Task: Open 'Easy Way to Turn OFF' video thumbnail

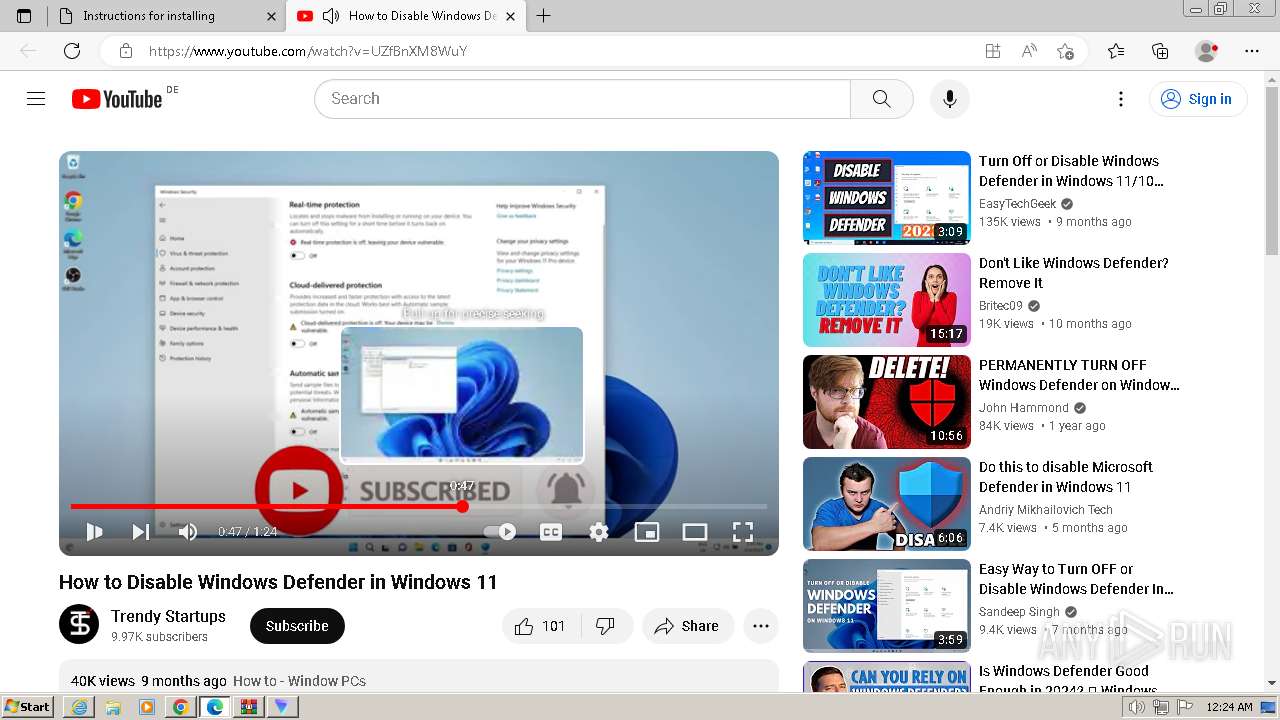Action: pos(887,606)
